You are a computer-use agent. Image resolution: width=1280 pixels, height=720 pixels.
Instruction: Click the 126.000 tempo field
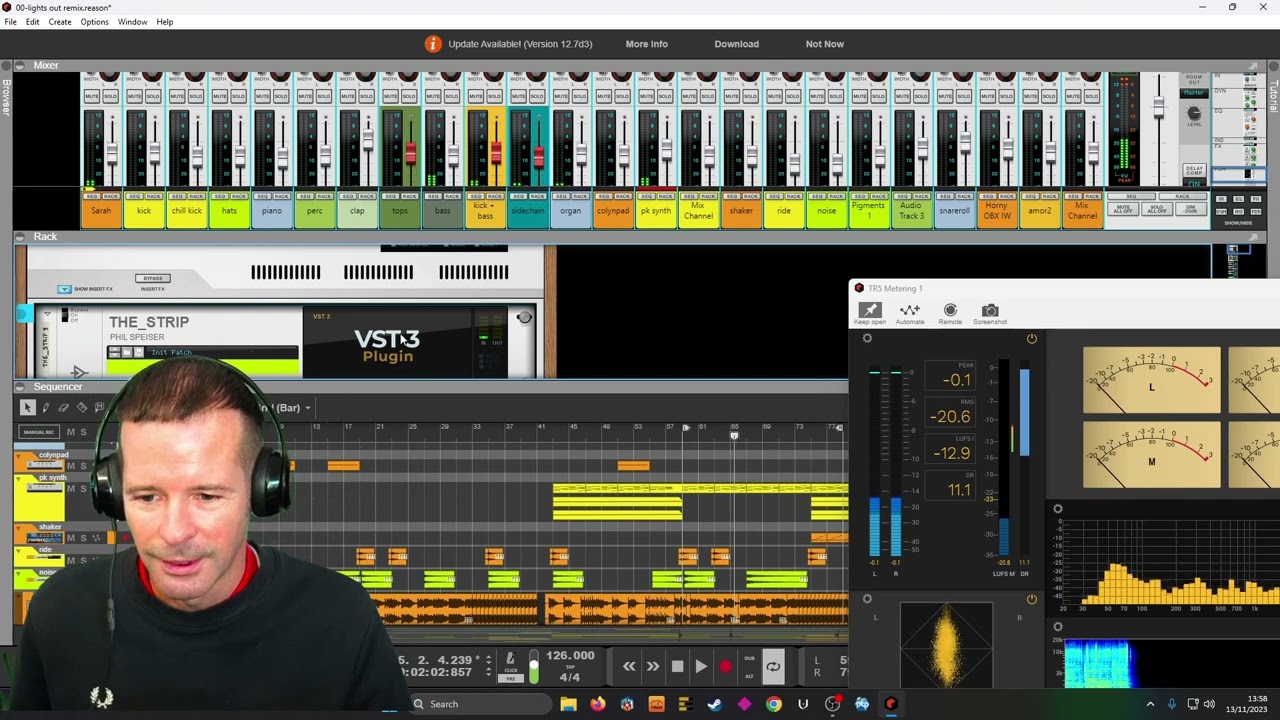[x=570, y=656]
